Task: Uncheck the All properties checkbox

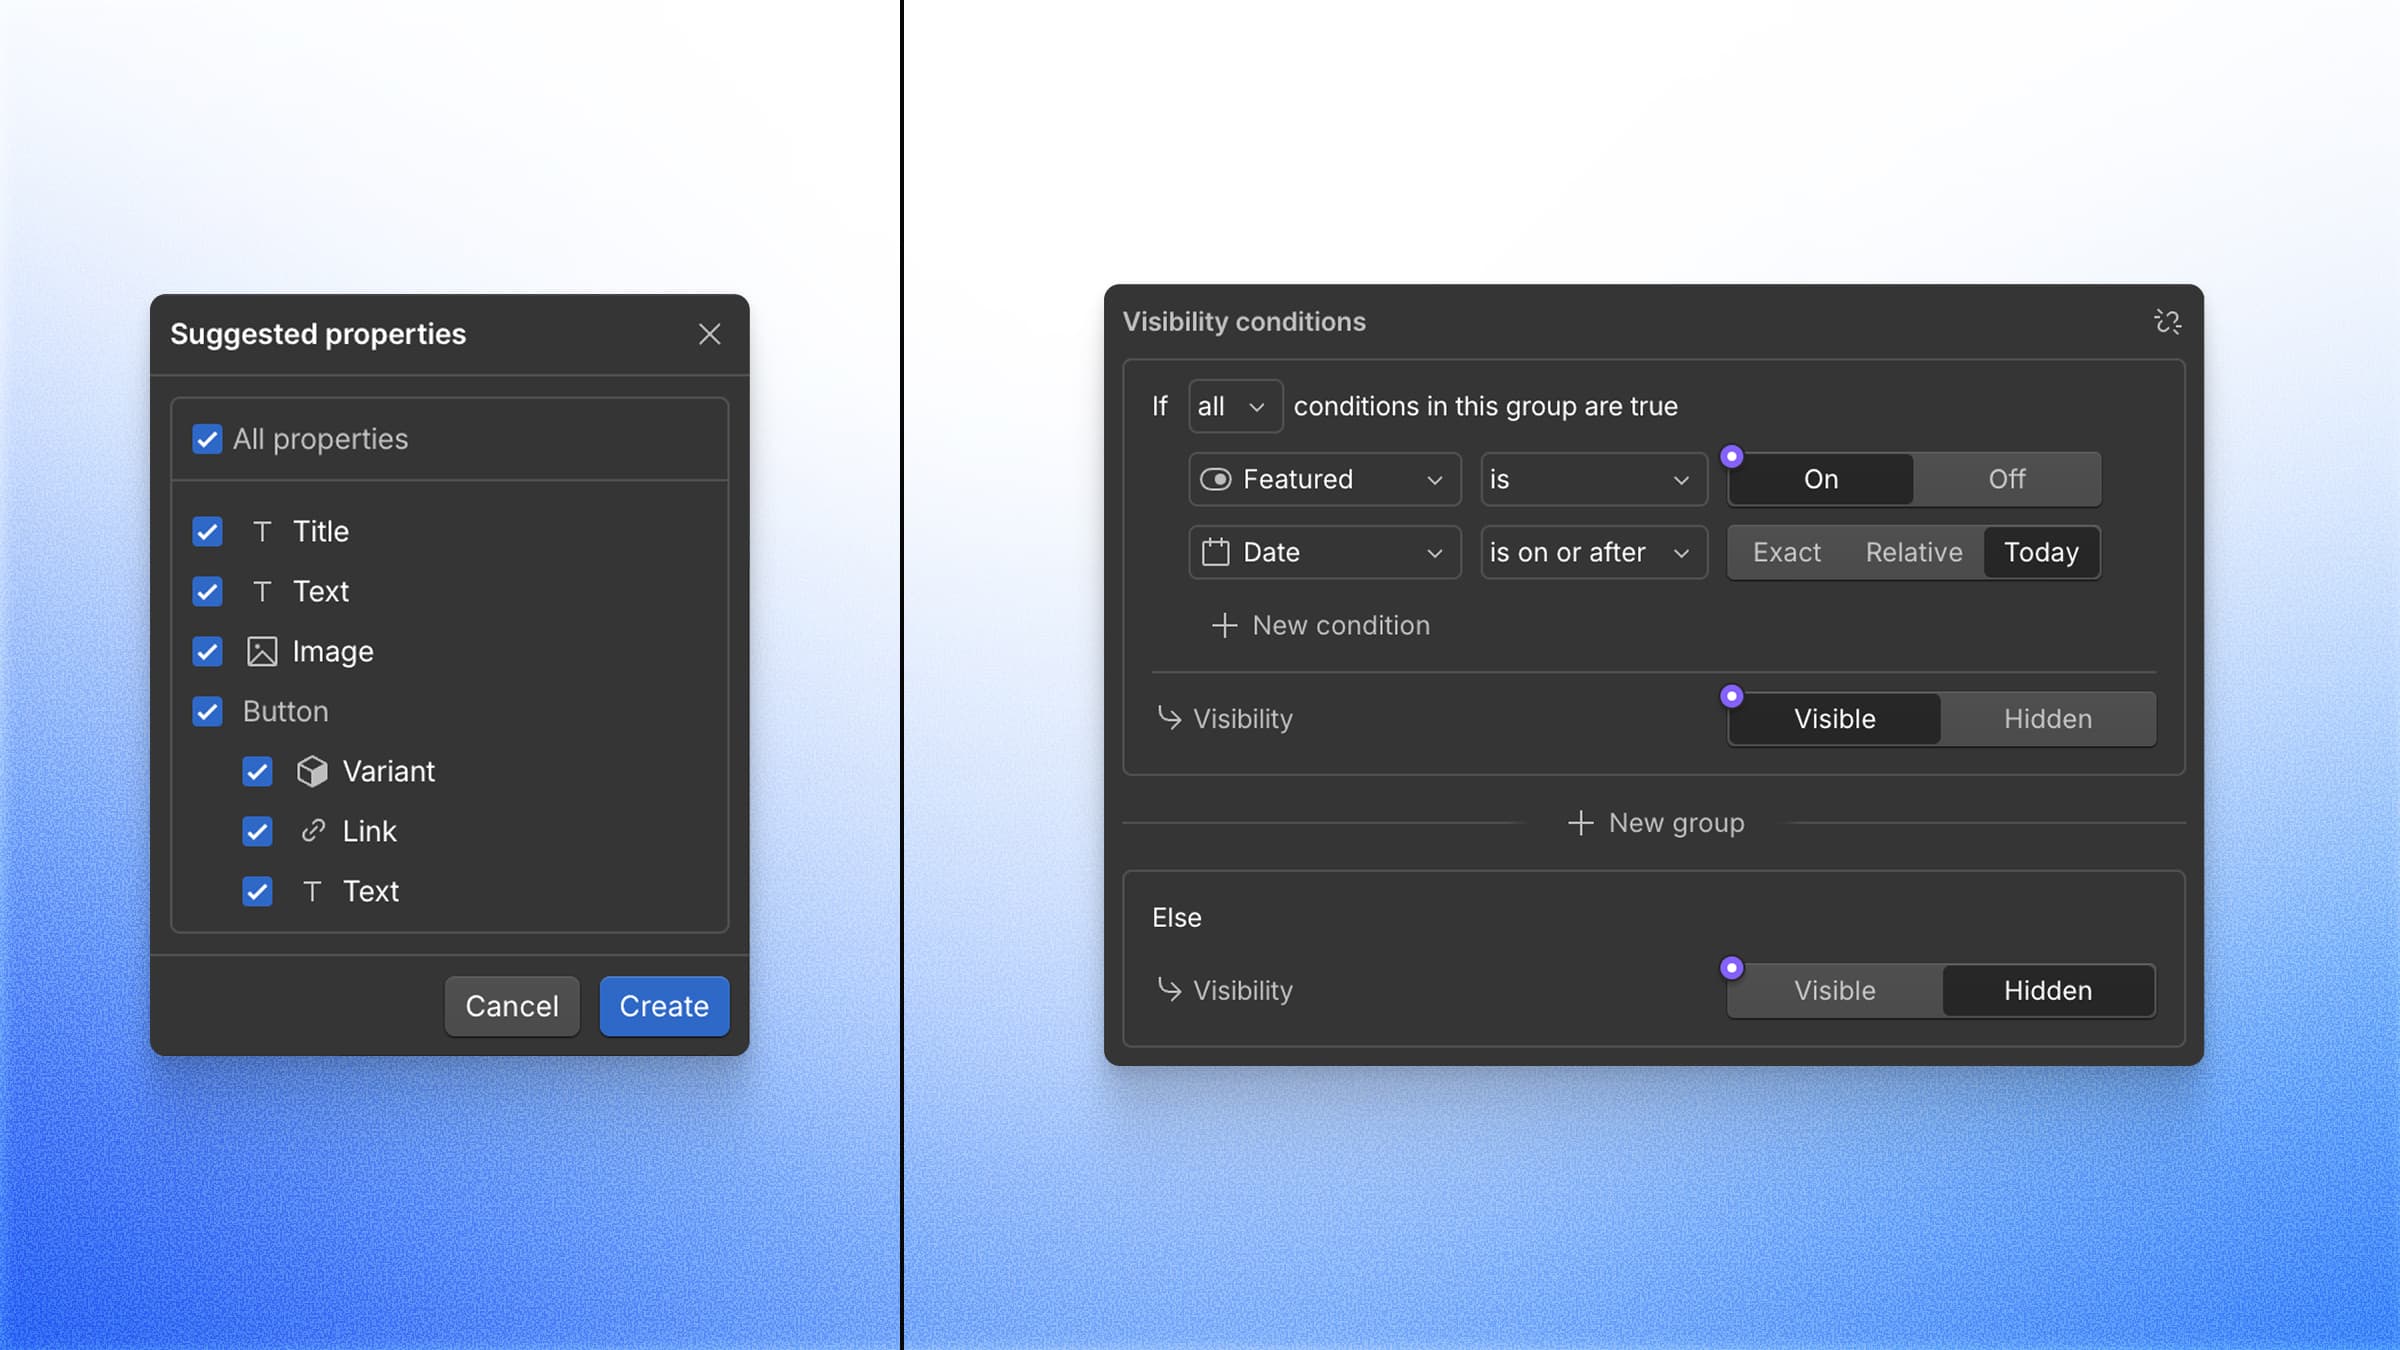Action: pyautogui.click(x=207, y=439)
